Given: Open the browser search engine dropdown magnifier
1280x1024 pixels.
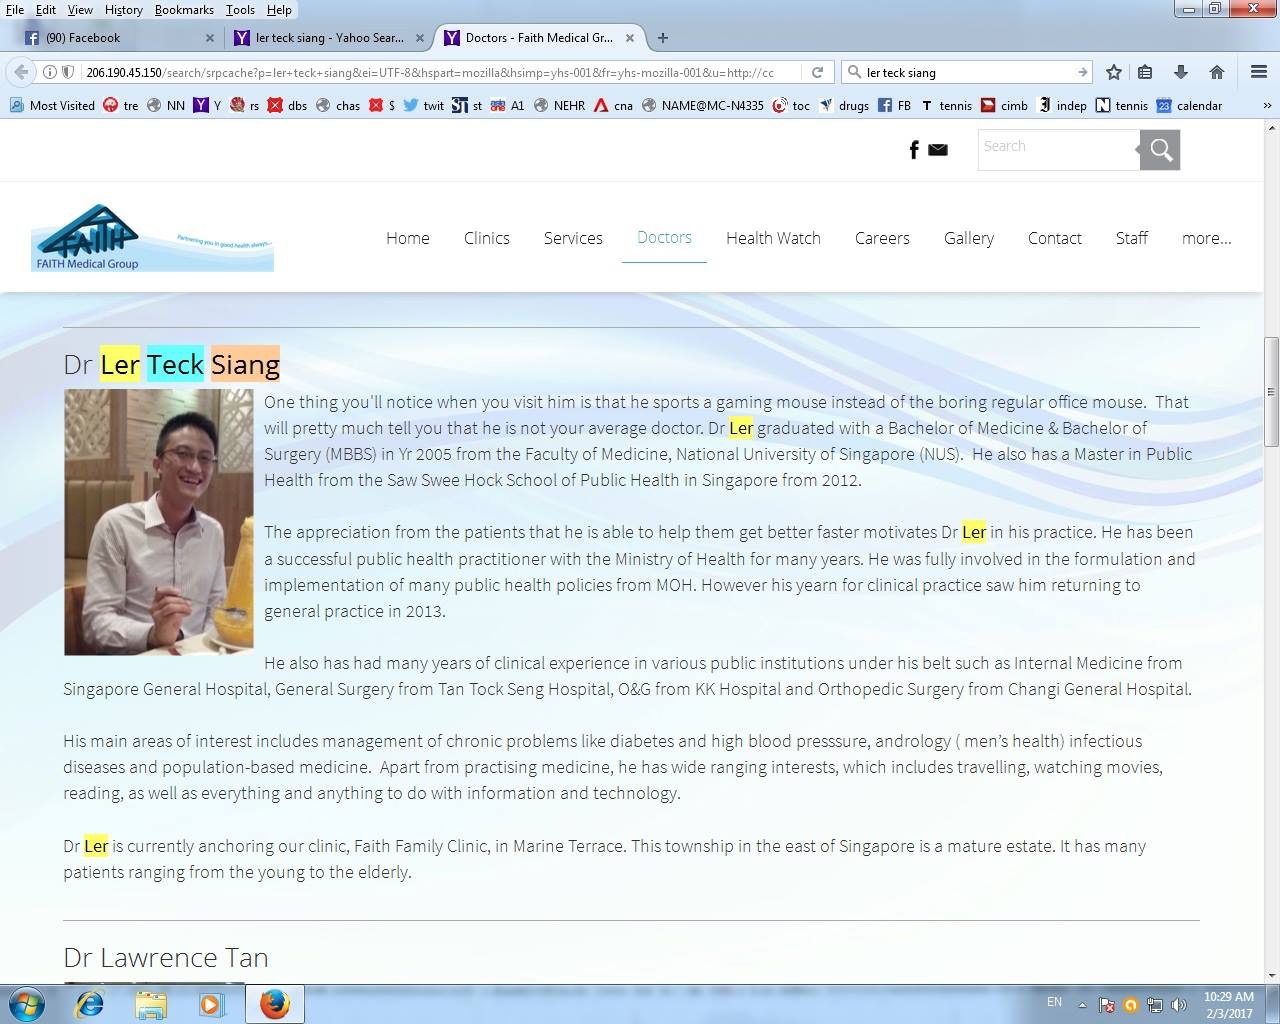Looking at the screenshot, I should click(x=855, y=72).
